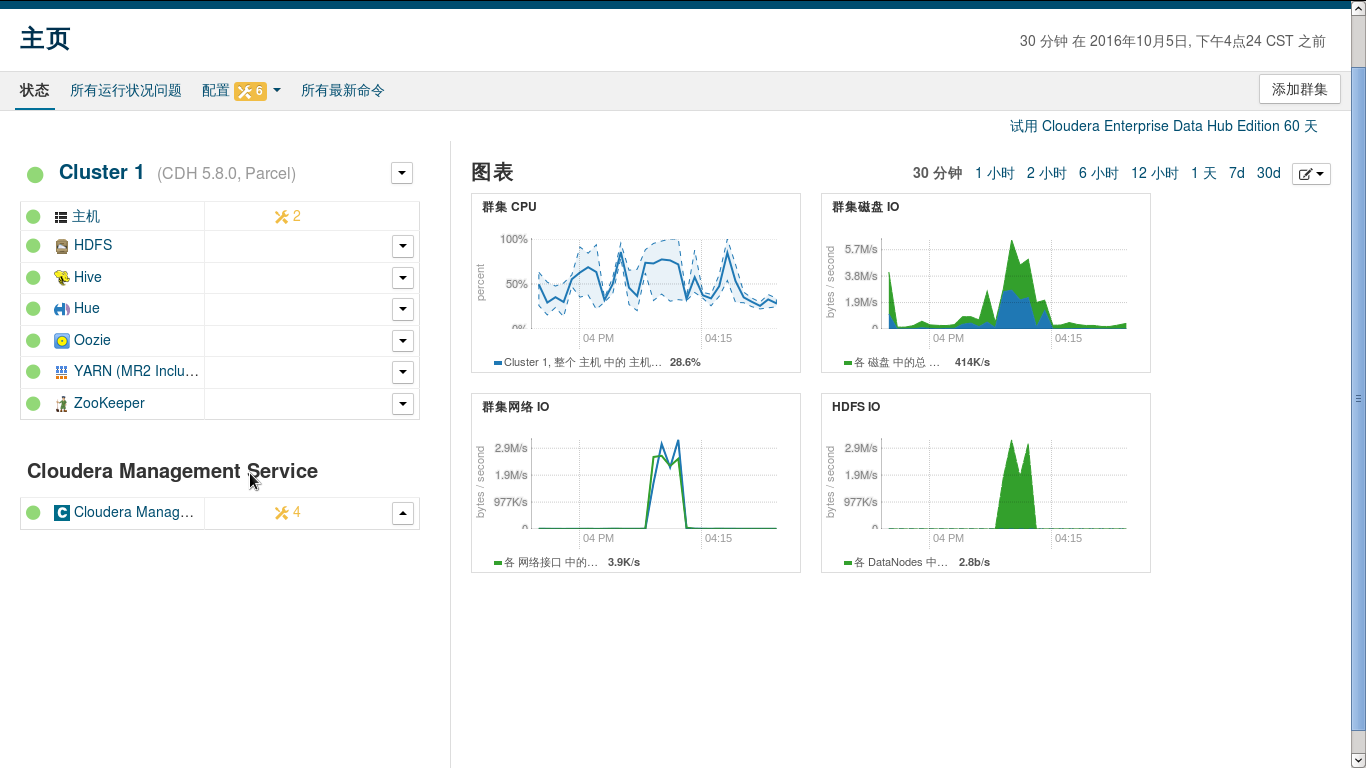Select the 2 小时 time range
Screen dimensions: 1366x768
tap(1047, 173)
